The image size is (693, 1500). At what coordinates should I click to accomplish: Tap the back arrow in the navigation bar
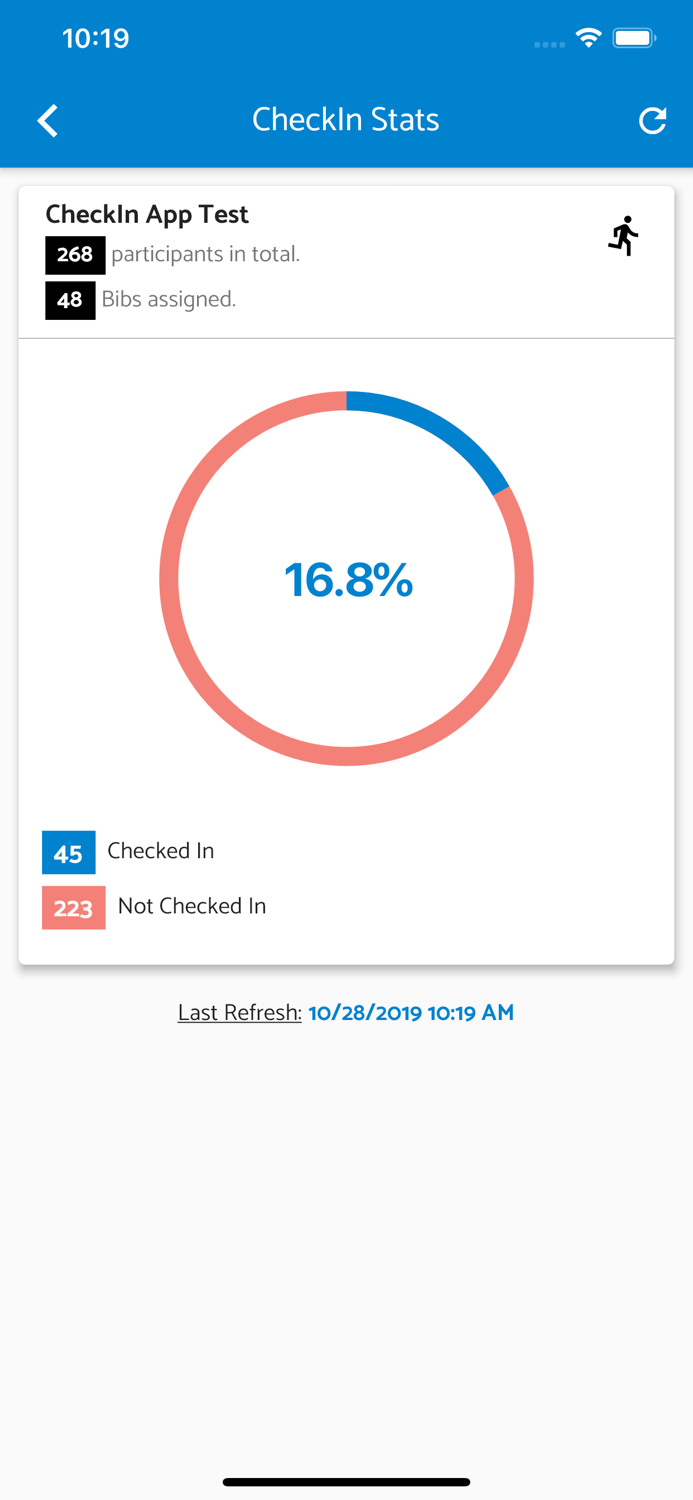47,120
